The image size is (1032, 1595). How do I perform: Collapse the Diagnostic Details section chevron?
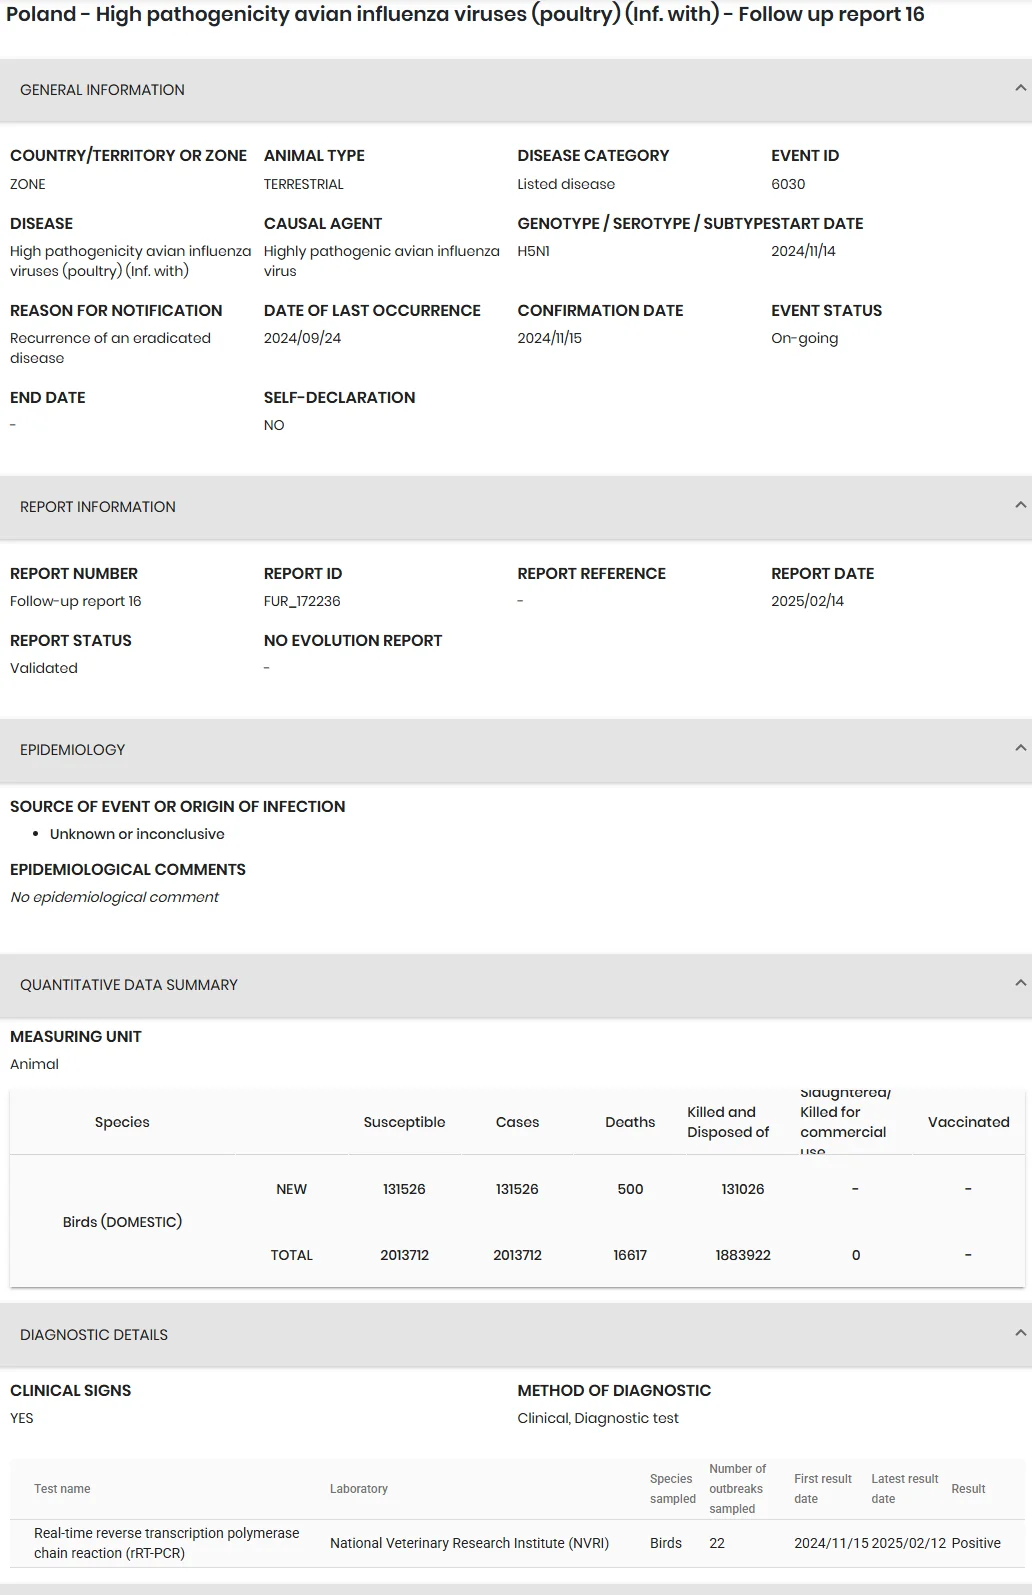click(x=1020, y=1334)
